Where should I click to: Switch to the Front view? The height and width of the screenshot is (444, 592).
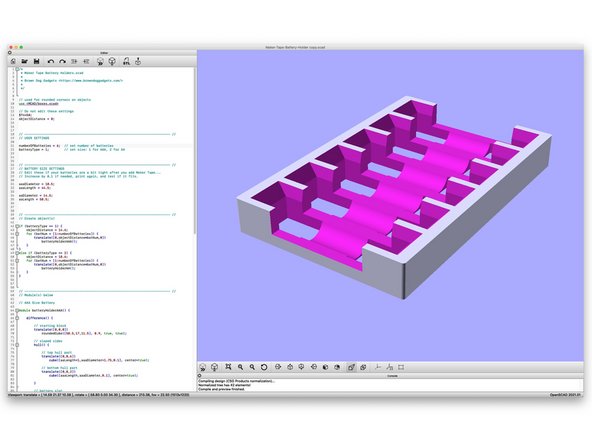click(x=325, y=367)
